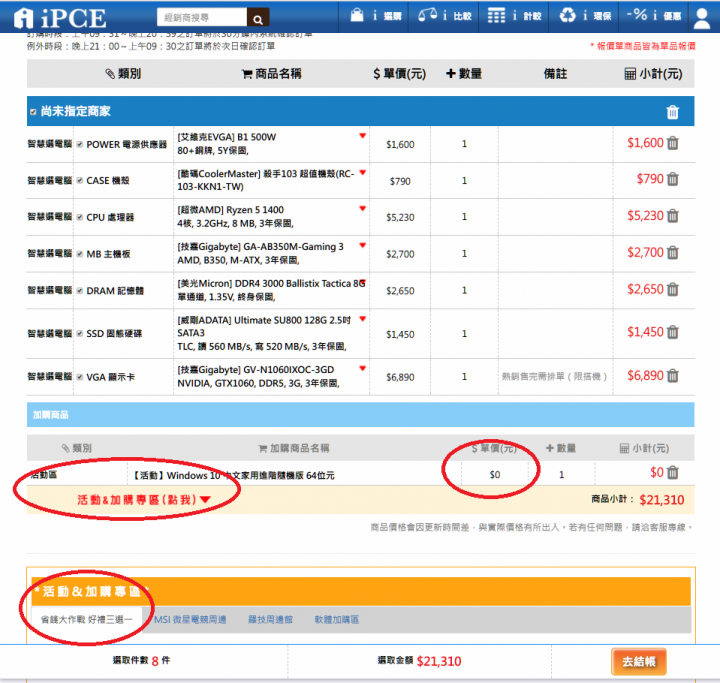Open the percent 優惠 discount menu
The image size is (720, 683).
click(653, 16)
